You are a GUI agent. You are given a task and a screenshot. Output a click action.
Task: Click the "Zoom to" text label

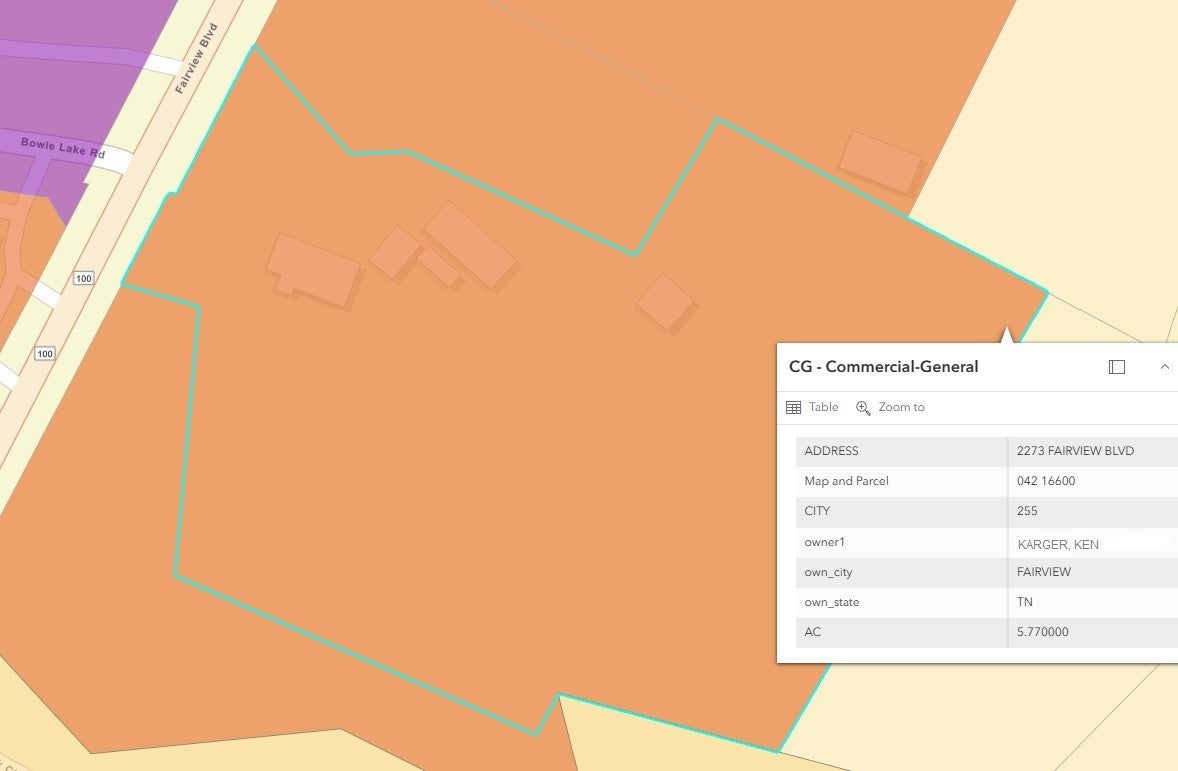click(901, 407)
